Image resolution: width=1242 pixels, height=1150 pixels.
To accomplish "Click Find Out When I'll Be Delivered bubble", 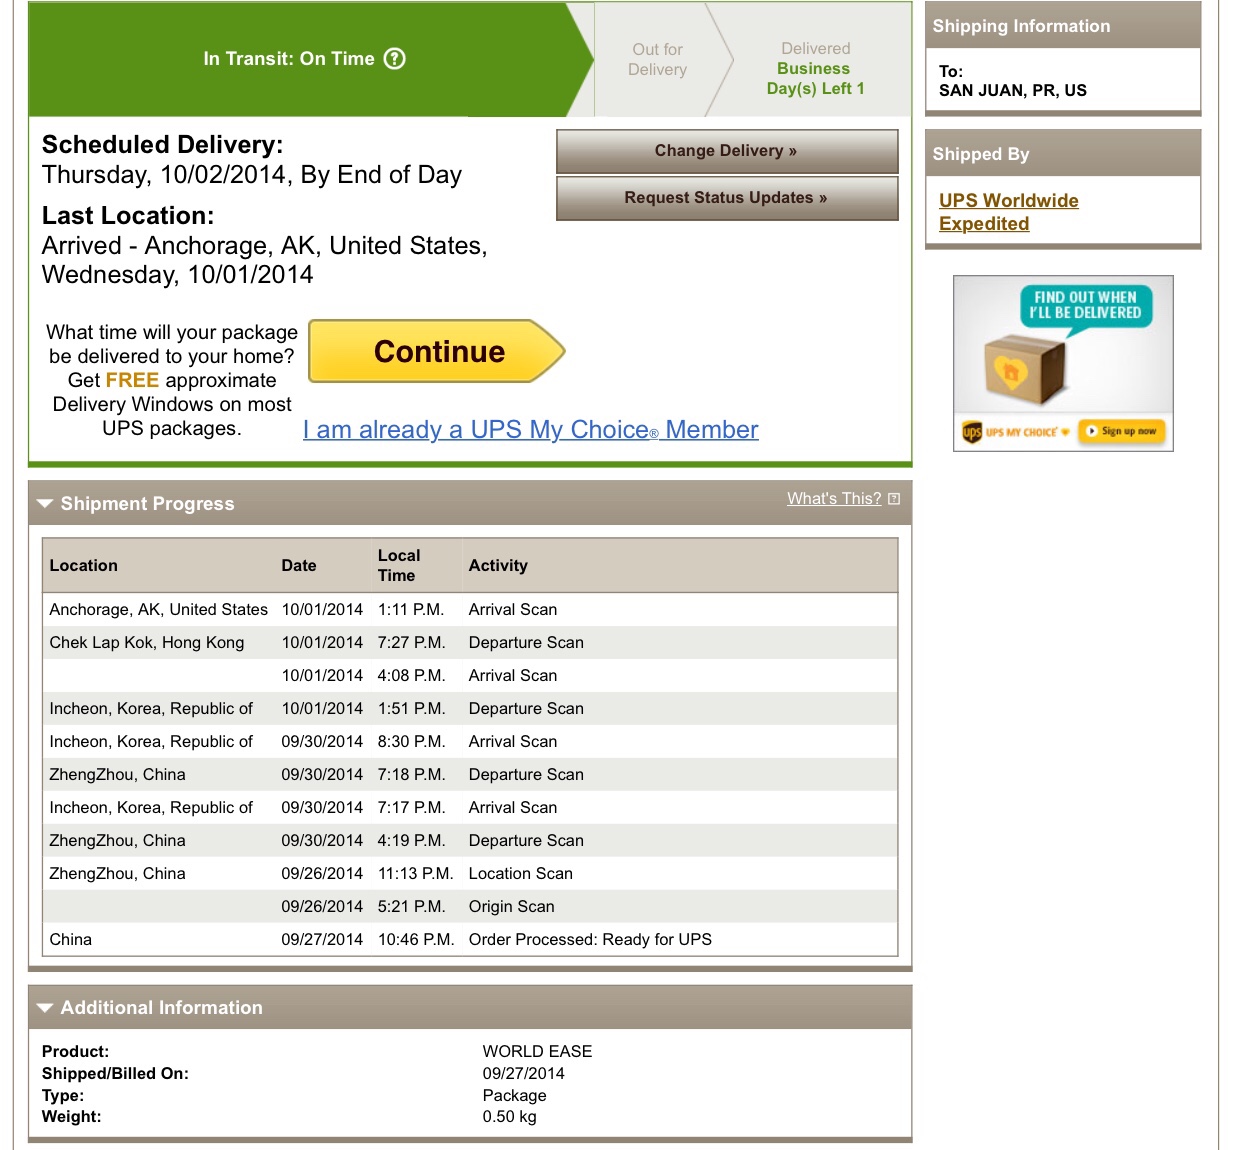I will [x=1085, y=306].
